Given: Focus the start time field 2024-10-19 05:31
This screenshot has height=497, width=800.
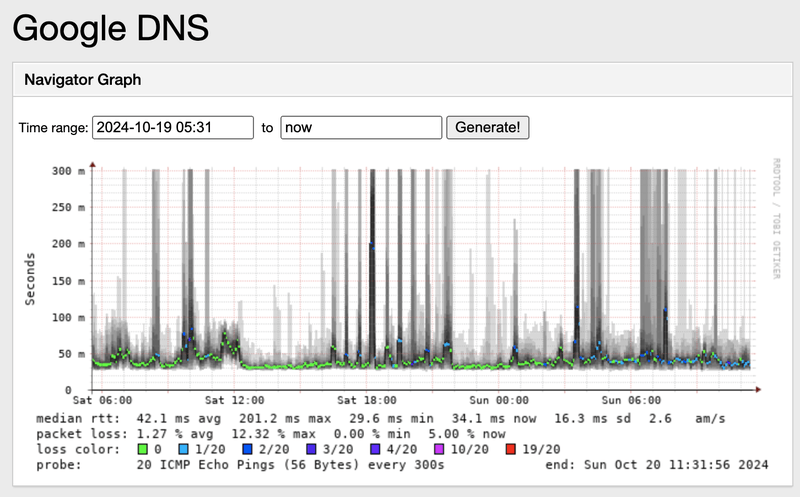Looking at the screenshot, I should point(172,128).
